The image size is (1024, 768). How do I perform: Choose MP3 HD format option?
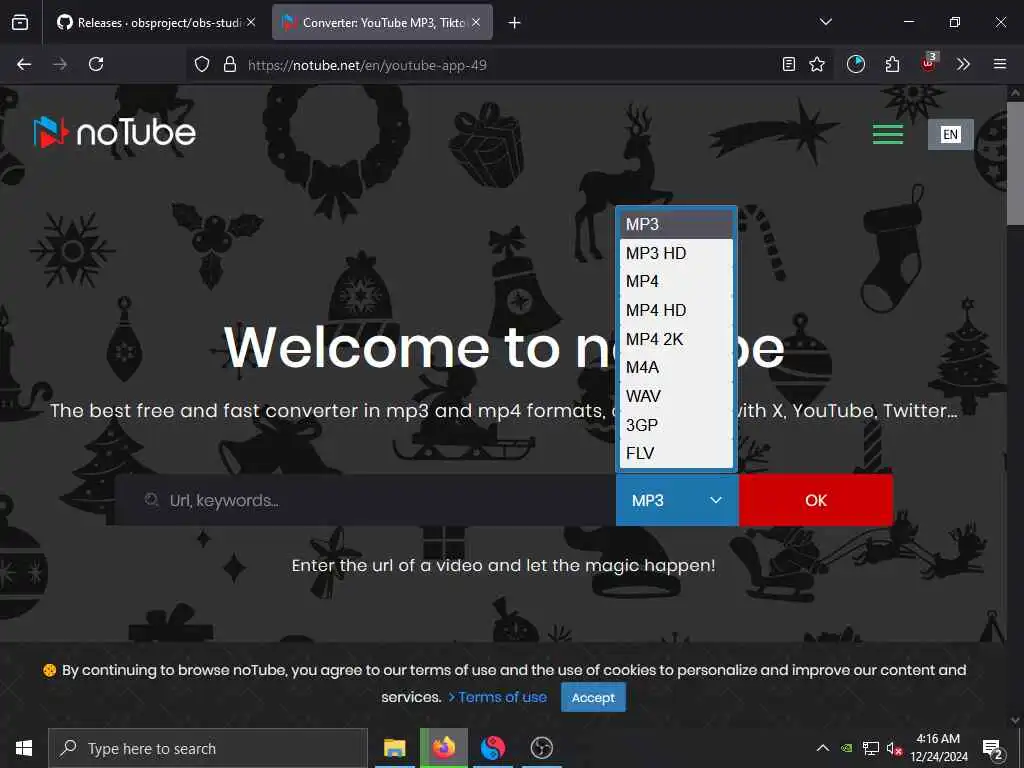676,253
